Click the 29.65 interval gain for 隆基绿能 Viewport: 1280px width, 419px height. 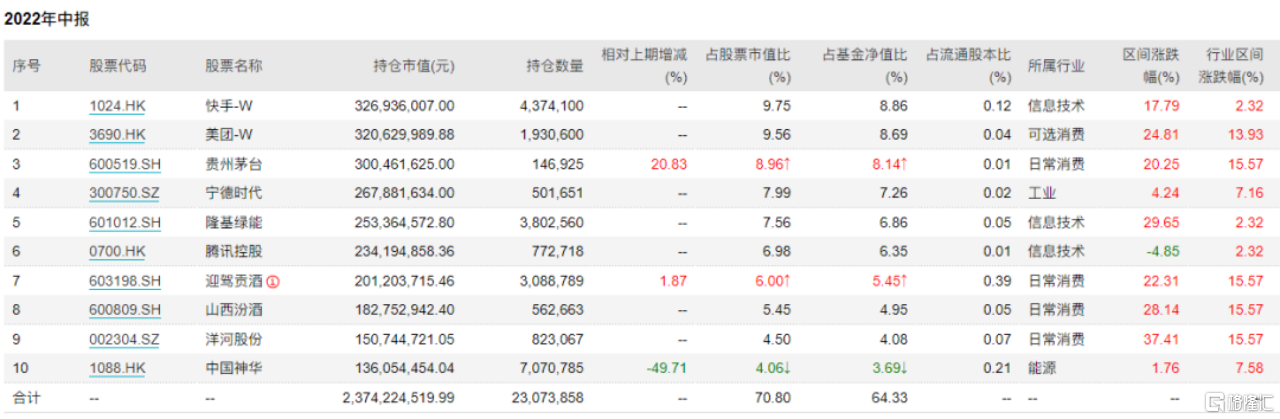[x=1162, y=222]
